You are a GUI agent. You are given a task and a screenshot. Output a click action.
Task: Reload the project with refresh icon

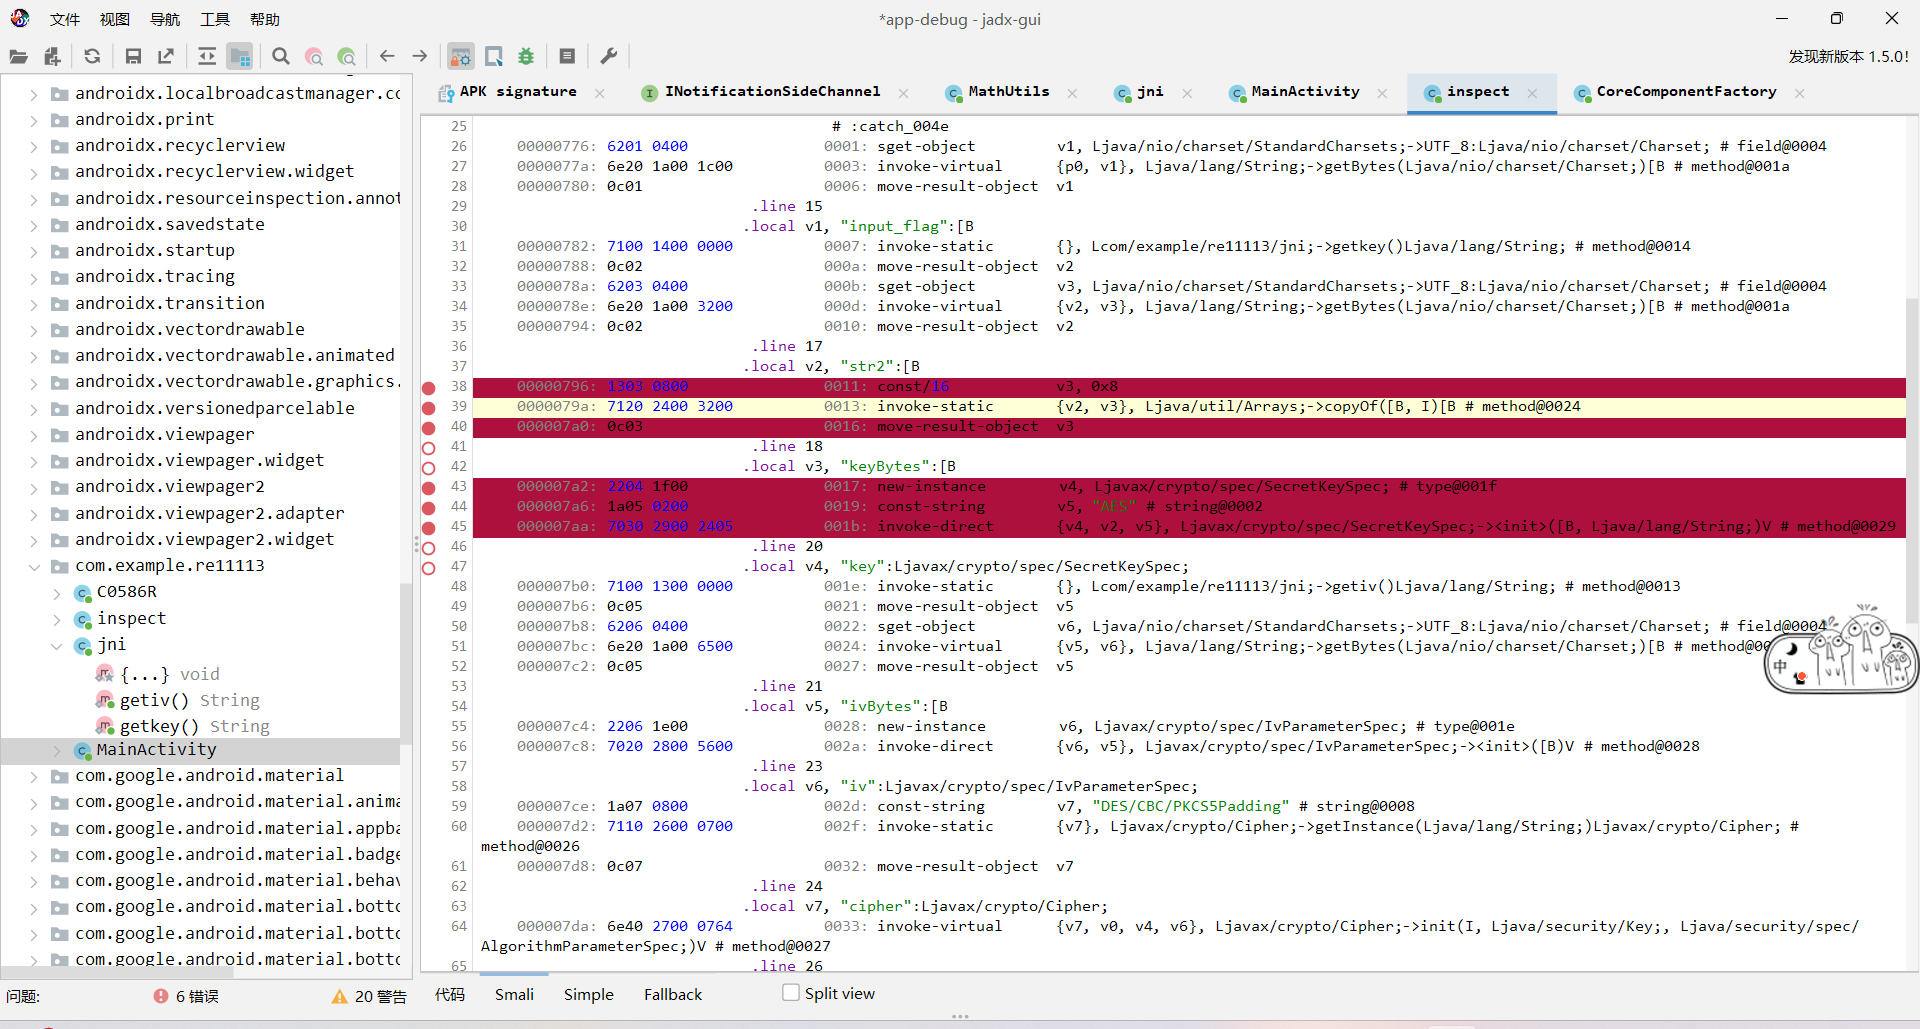tap(92, 56)
